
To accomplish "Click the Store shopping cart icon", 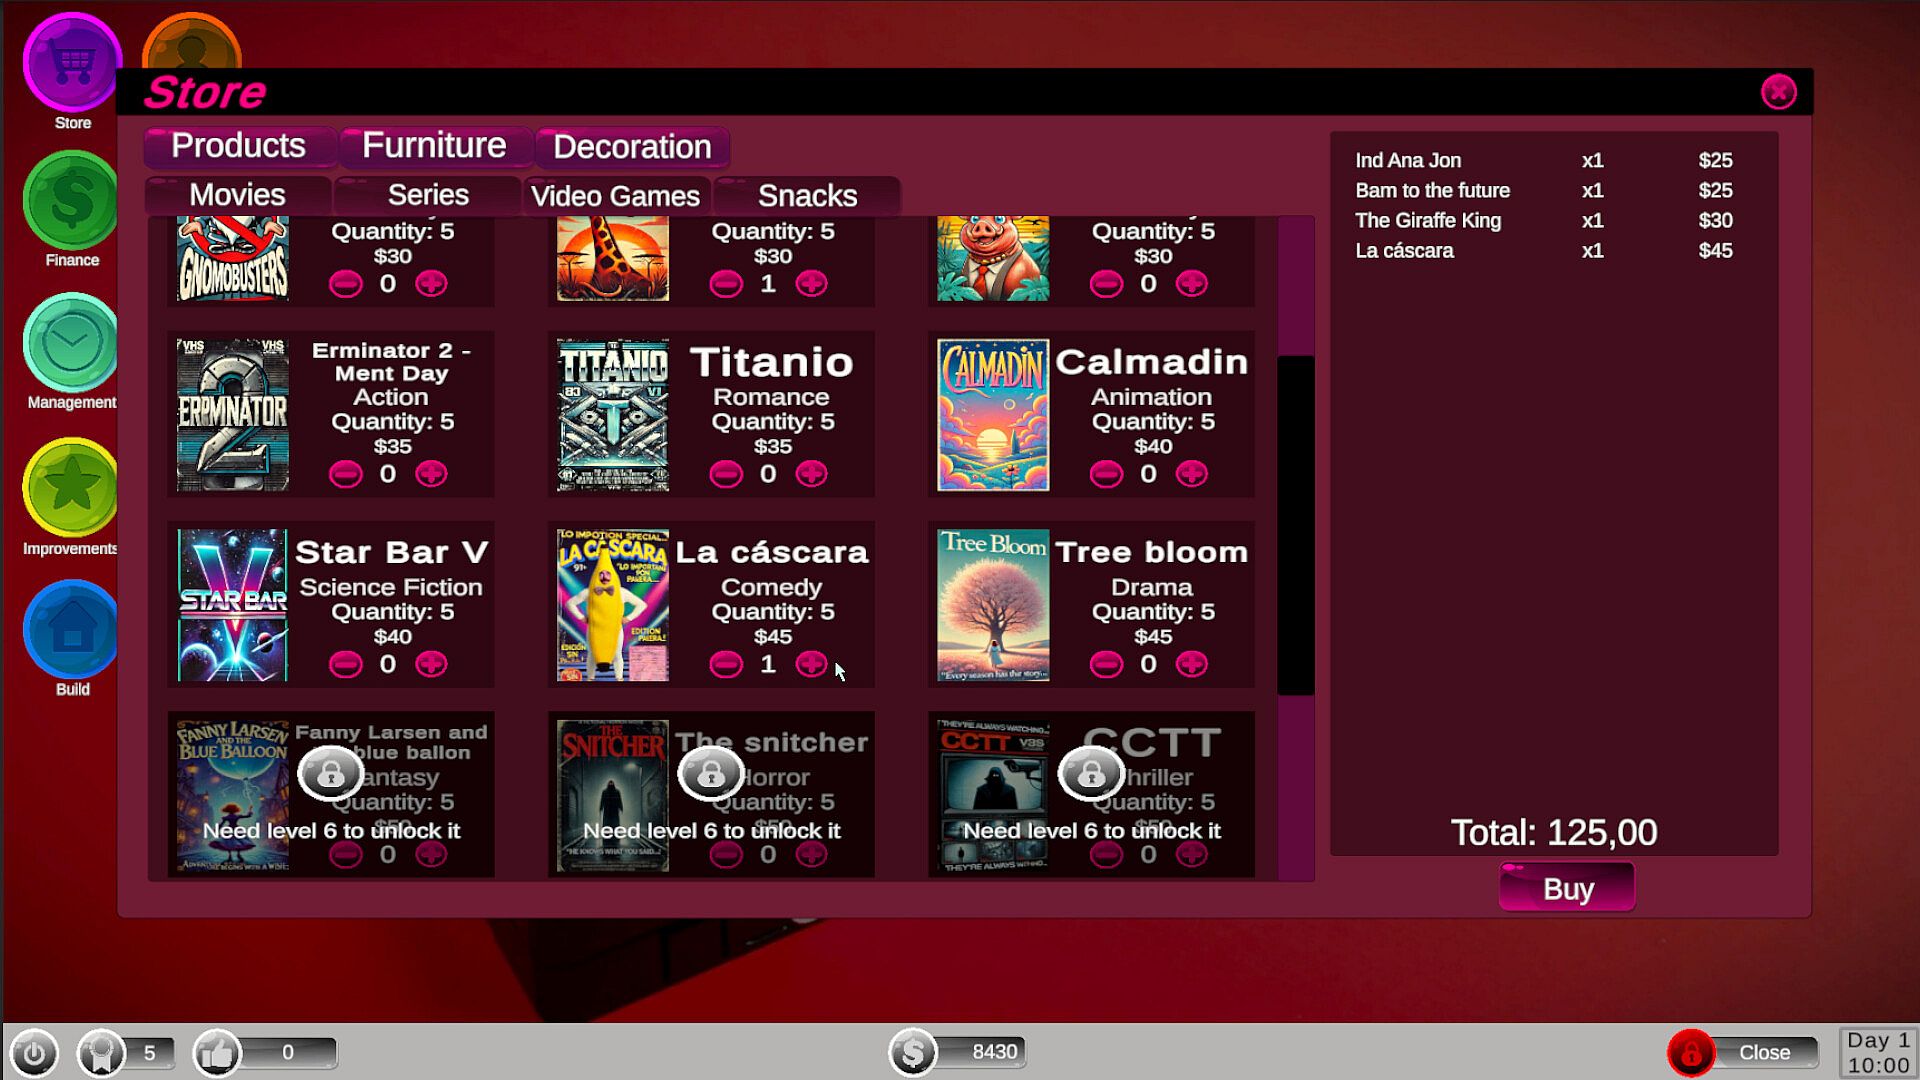I will tap(71, 63).
